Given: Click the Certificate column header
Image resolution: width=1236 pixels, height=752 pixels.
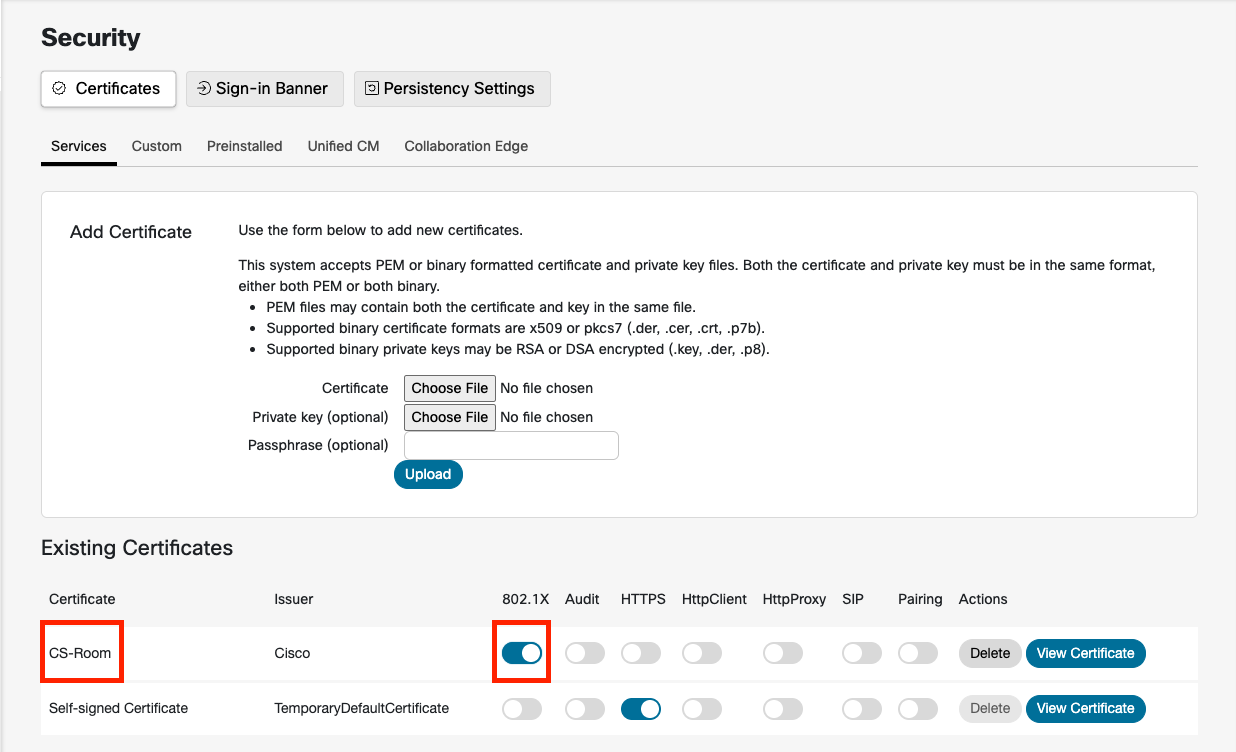Looking at the screenshot, I should tap(82, 599).
